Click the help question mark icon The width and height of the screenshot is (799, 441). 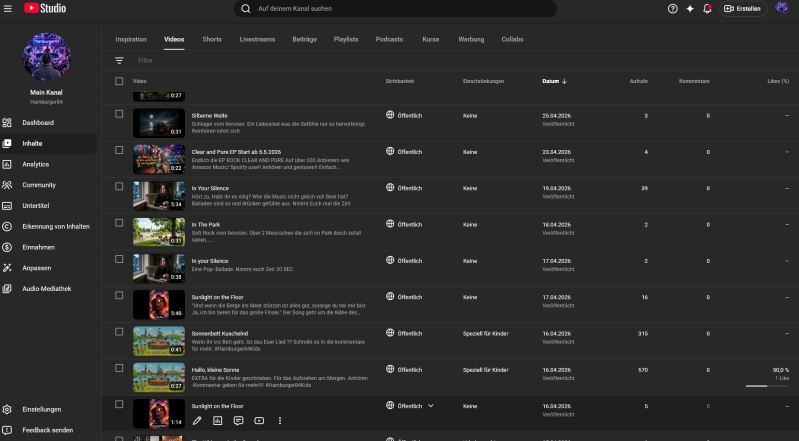(672, 9)
